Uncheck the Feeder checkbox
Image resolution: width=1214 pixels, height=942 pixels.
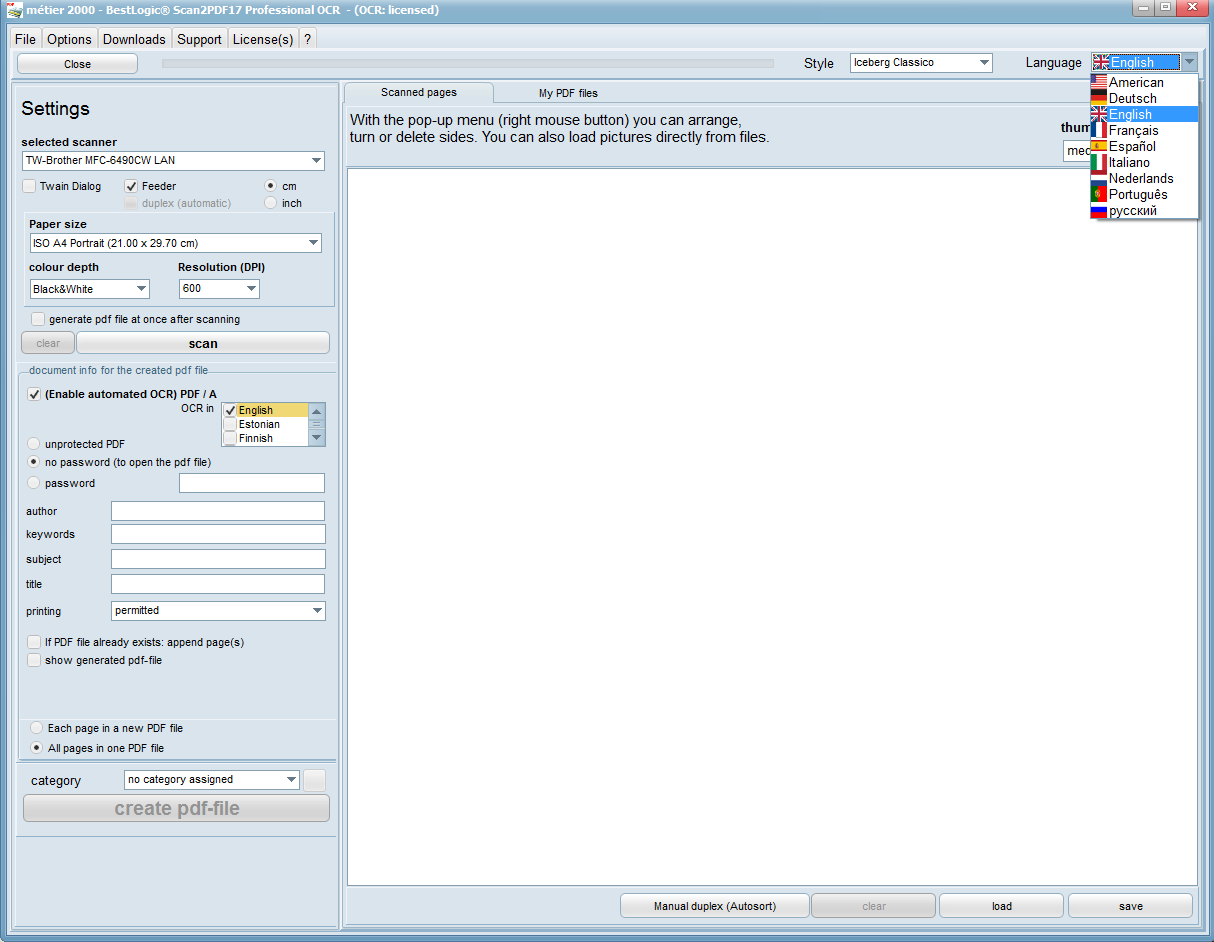pos(131,186)
